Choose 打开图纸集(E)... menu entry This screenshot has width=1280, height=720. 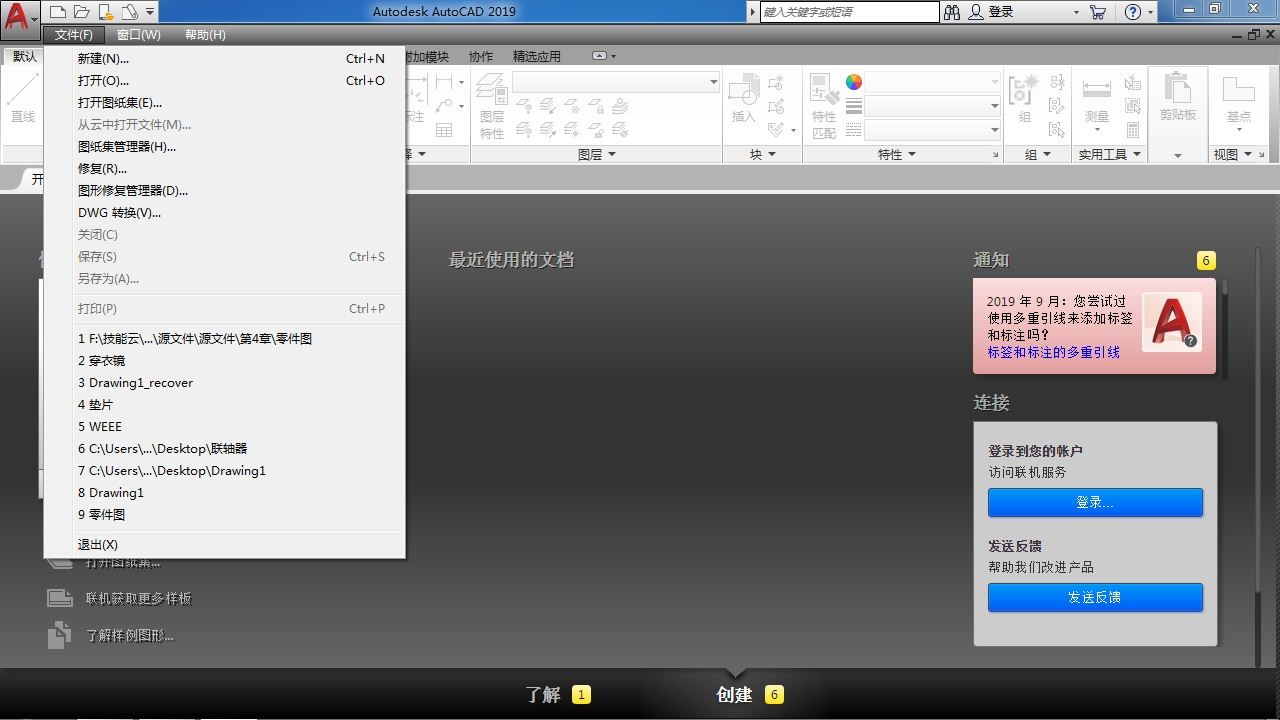(x=224, y=103)
